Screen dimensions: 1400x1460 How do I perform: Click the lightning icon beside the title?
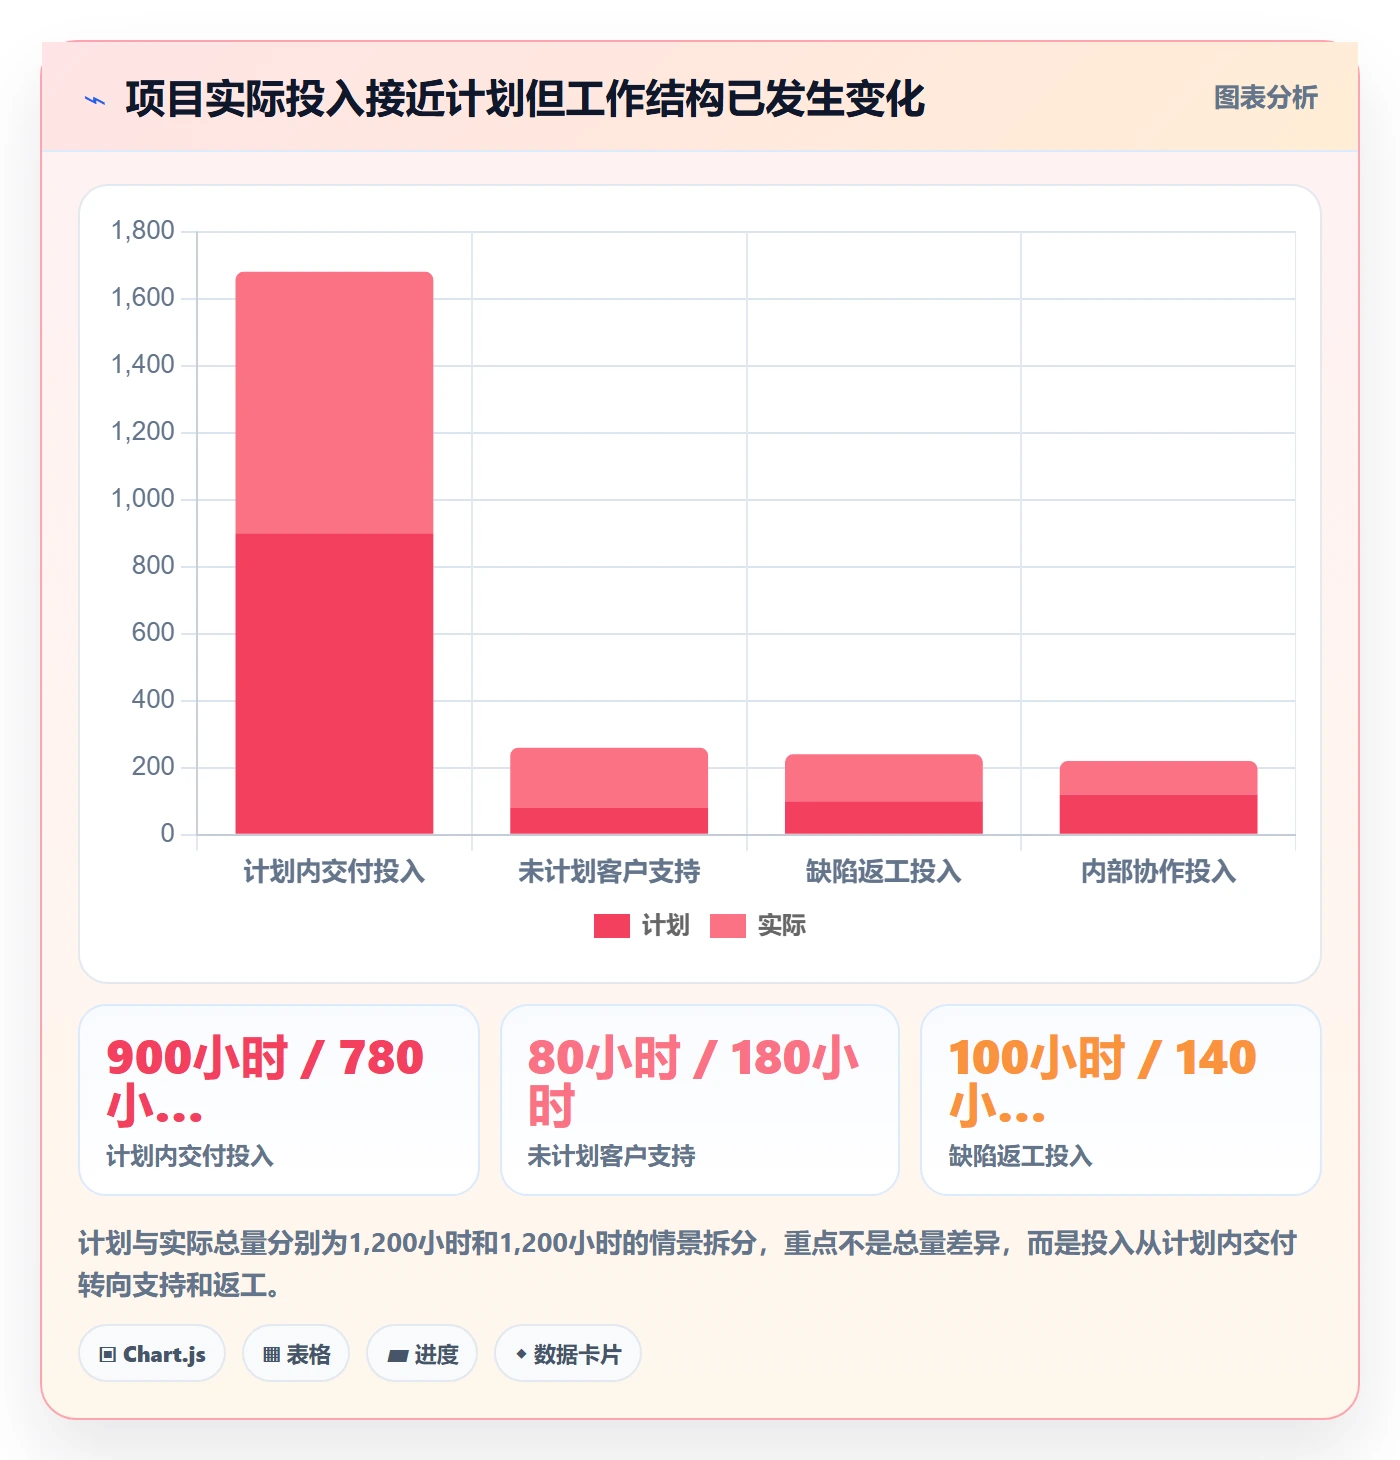pos(95,100)
